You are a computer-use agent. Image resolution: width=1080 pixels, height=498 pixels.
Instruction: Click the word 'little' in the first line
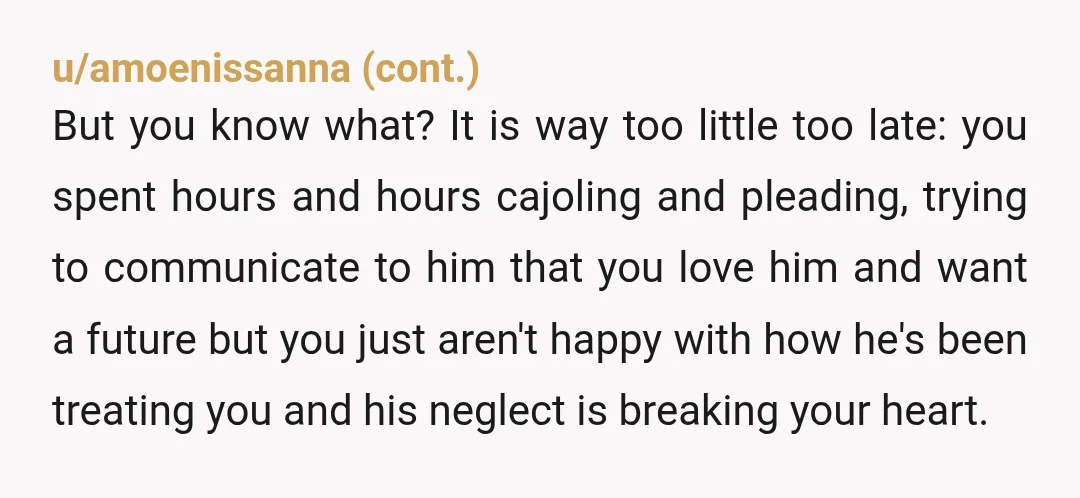click(738, 127)
